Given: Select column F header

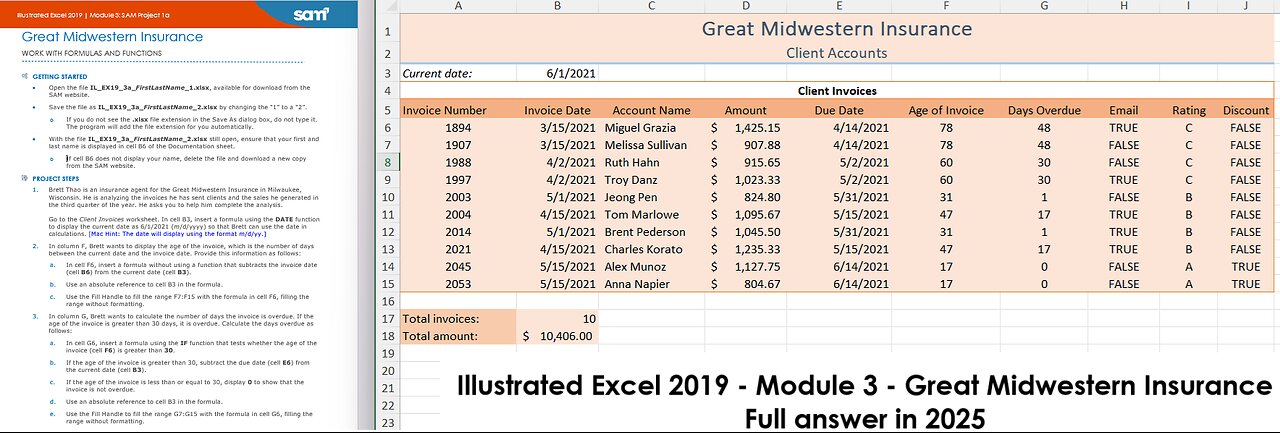Looking at the screenshot, I should [945, 6].
